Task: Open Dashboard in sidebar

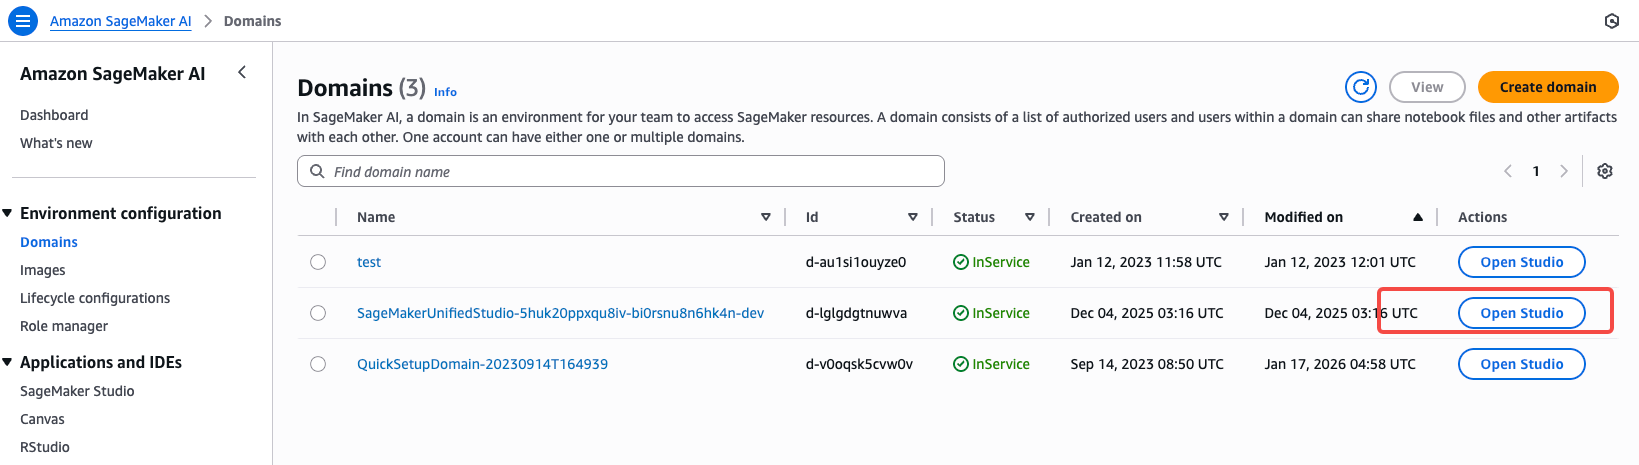Action: tap(54, 115)
